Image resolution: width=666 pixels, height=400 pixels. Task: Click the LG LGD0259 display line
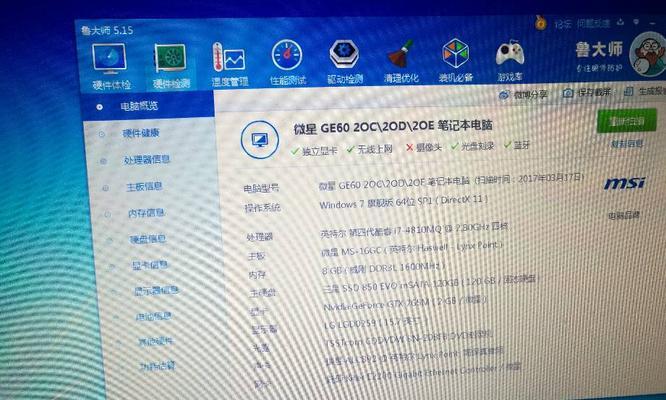[x=375, y=322]
